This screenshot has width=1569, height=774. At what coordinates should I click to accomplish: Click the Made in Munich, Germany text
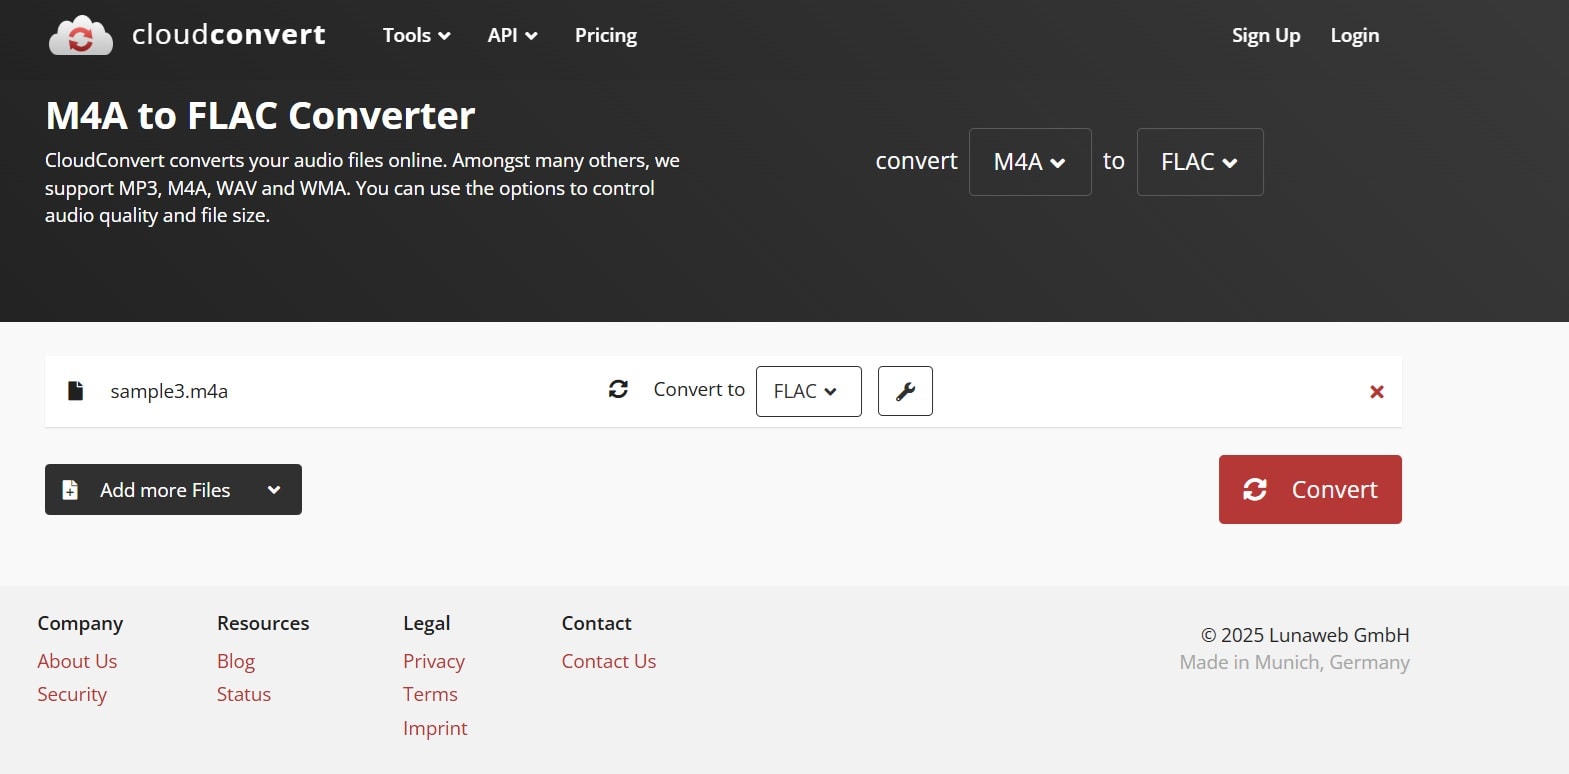(1295, 662)
